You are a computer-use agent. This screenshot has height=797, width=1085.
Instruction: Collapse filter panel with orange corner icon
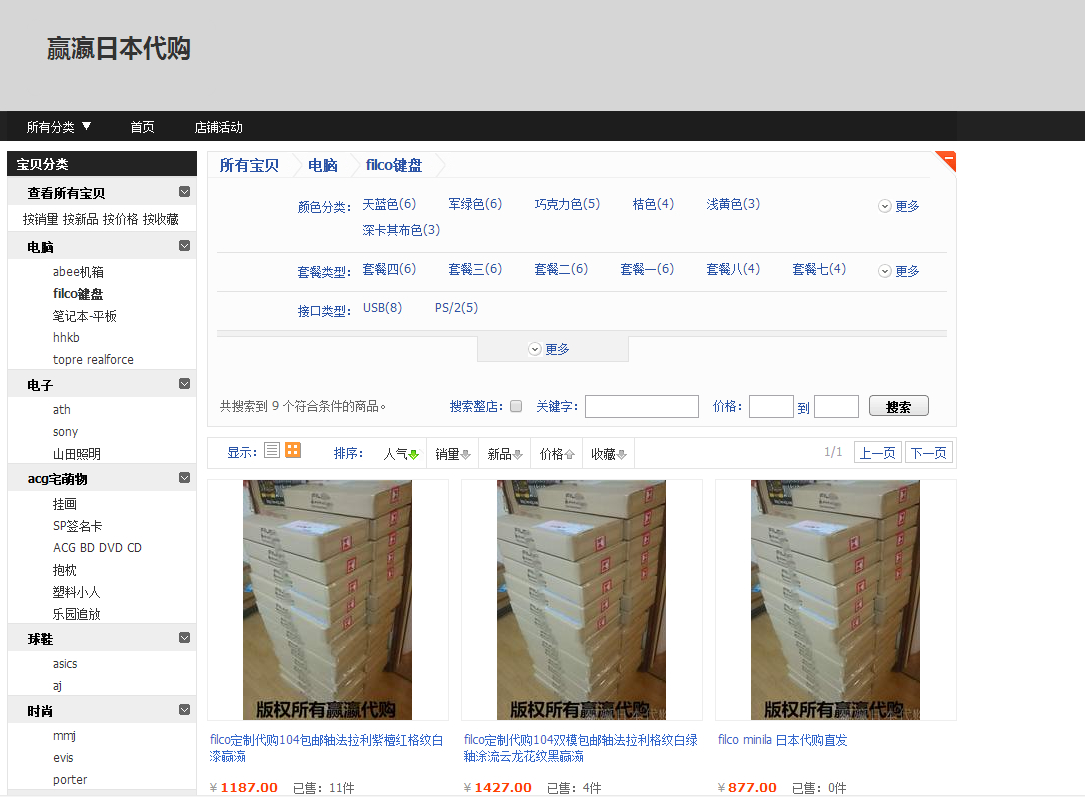click(x=946, y=161)
